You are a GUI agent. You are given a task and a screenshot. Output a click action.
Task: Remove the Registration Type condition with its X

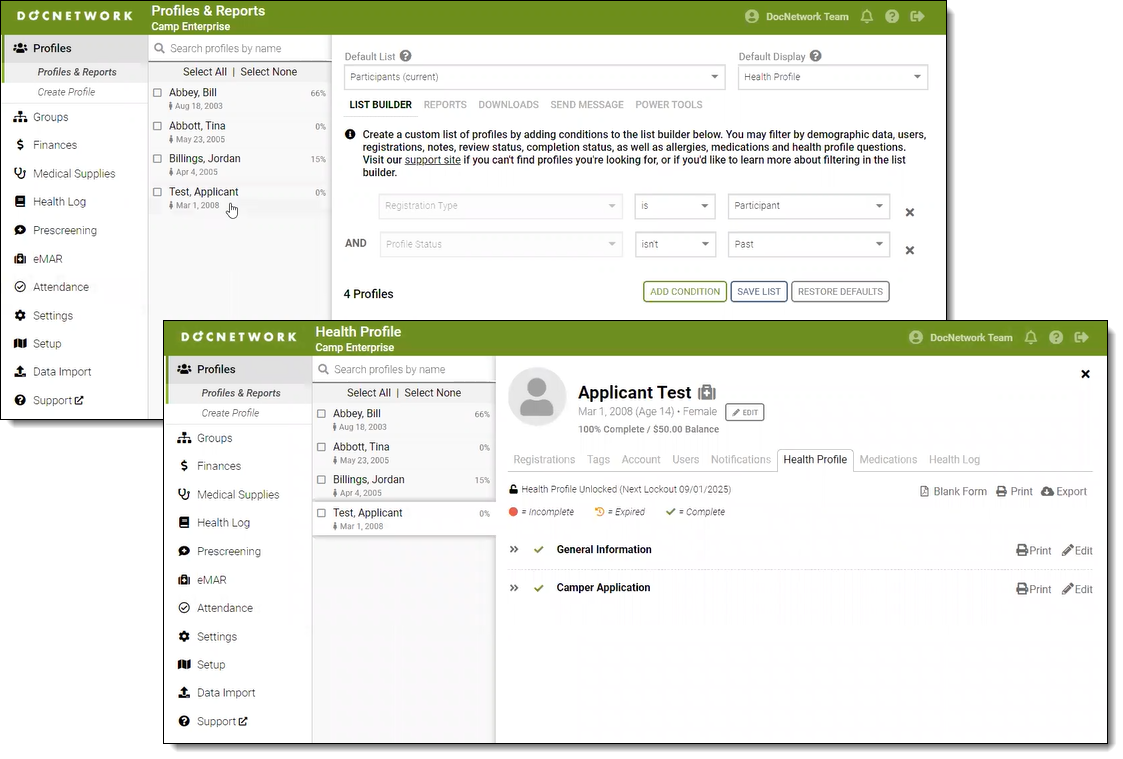click(909, 212)
